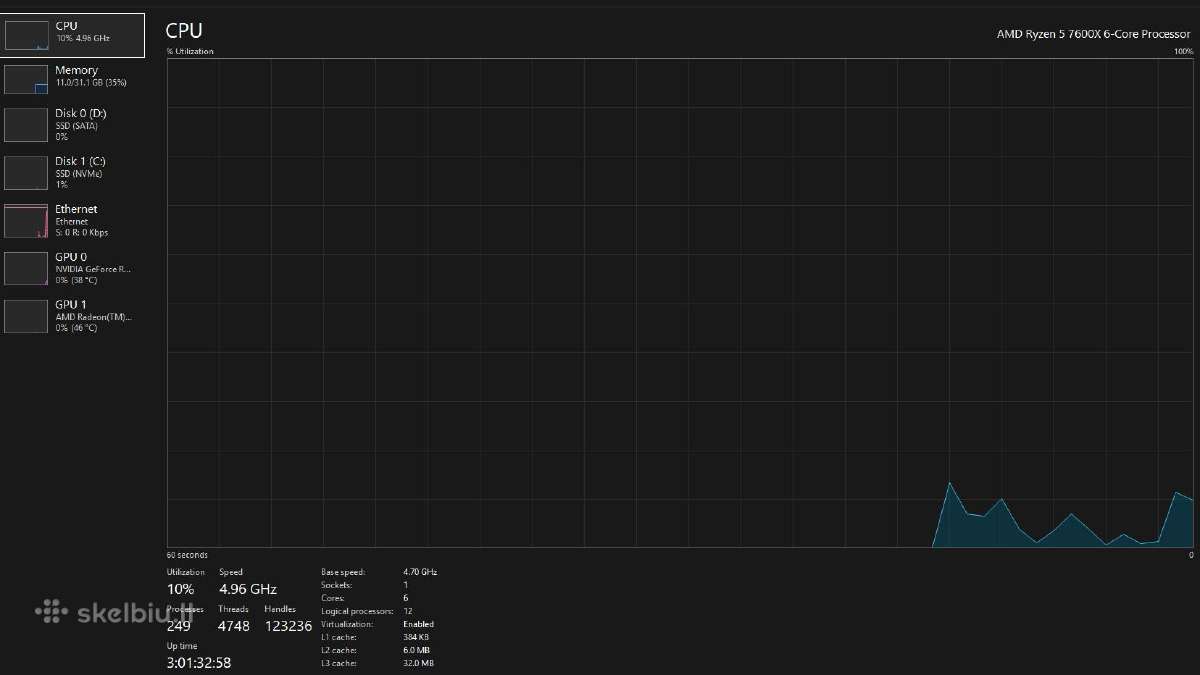Open the GPU 1 AMD Radeon entry

[73, 316]
